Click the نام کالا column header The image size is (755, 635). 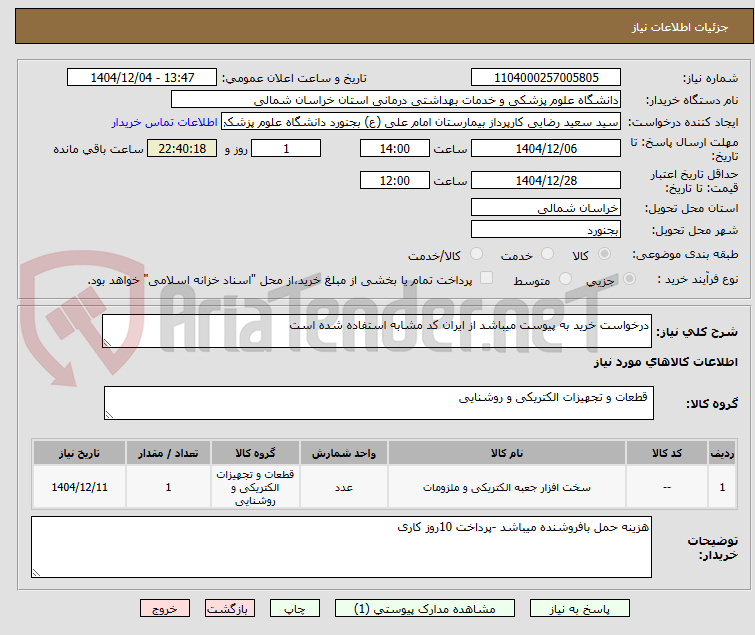point(507,453)
